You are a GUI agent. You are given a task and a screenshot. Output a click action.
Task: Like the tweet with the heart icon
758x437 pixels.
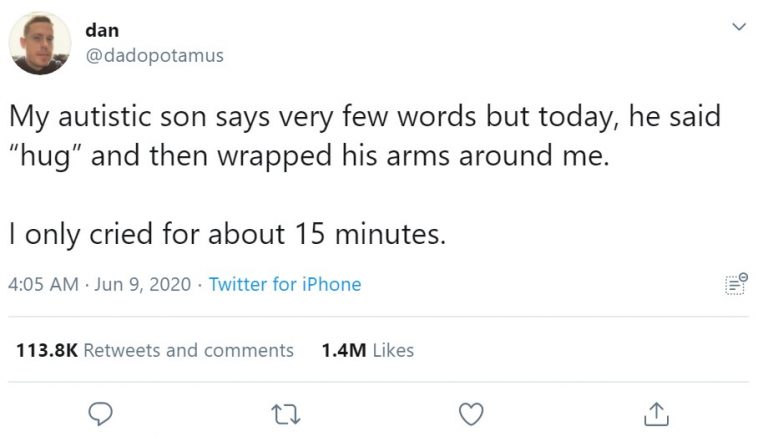(x=471, y=411)
